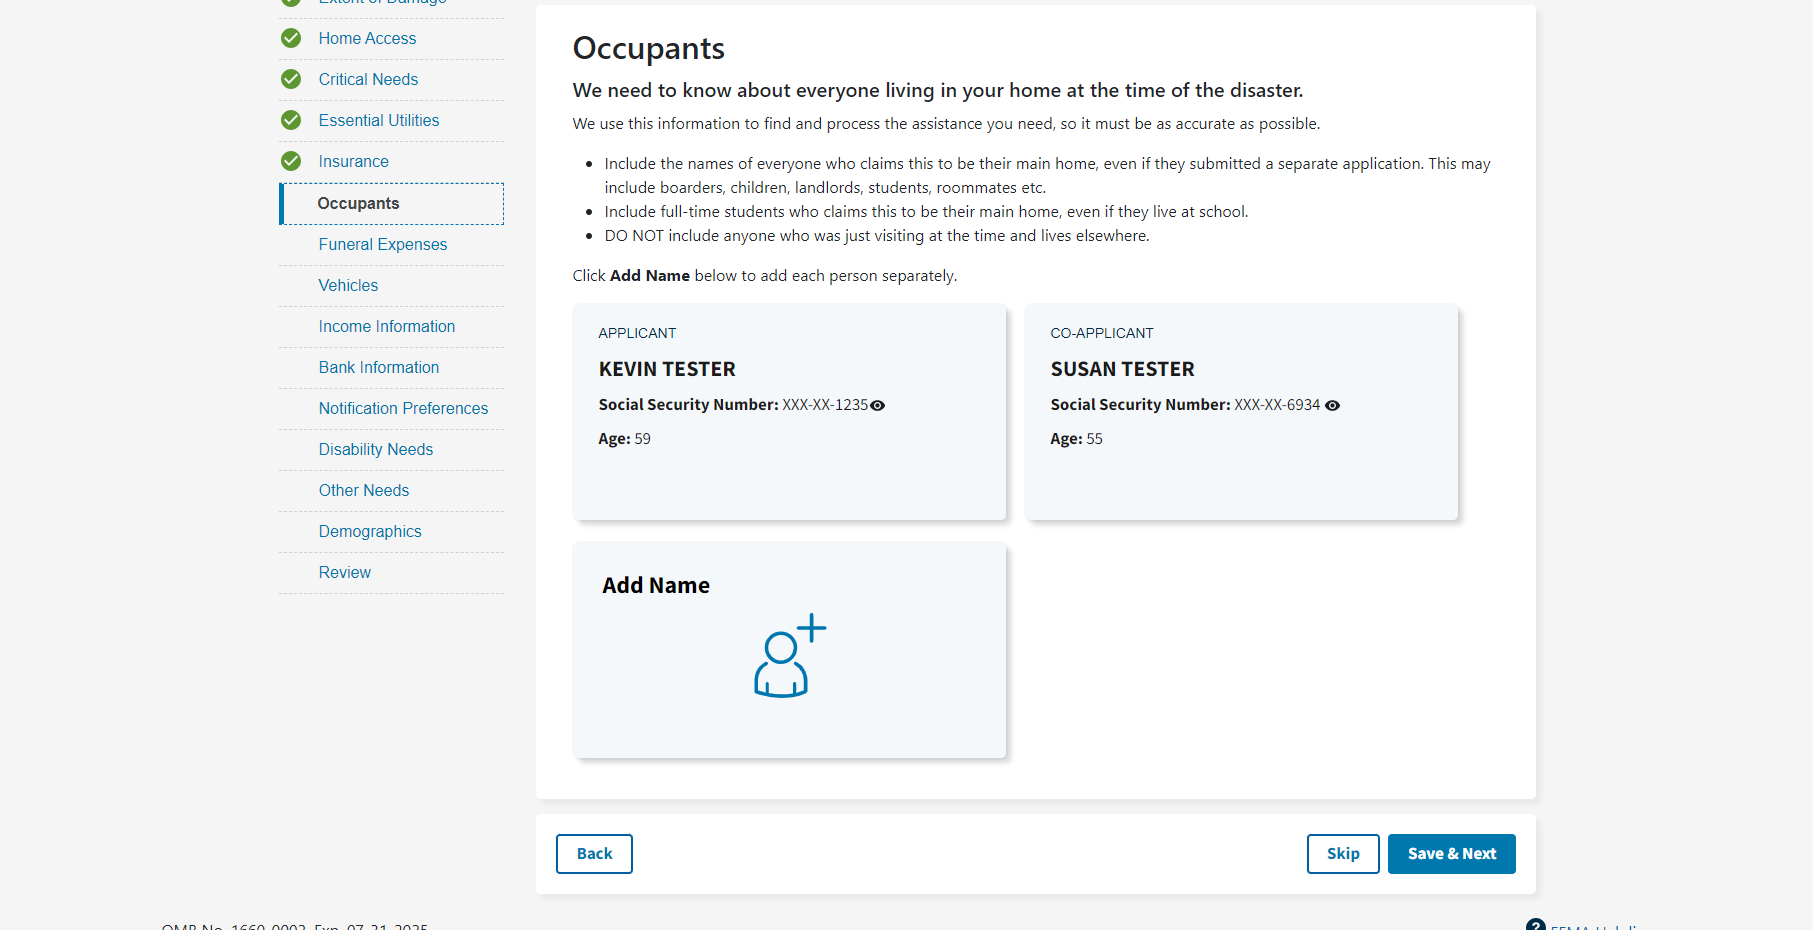Select Notification Preferences in sidebar

point(403,408)
